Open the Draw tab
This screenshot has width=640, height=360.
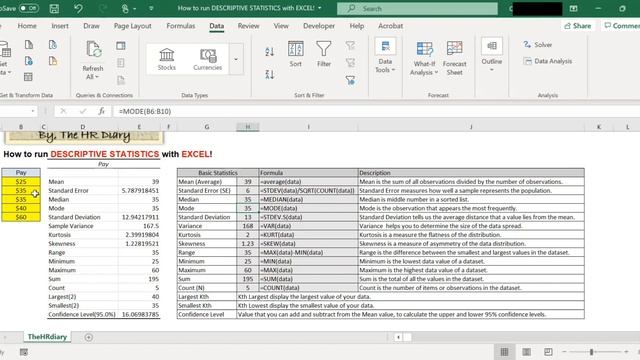91,26
